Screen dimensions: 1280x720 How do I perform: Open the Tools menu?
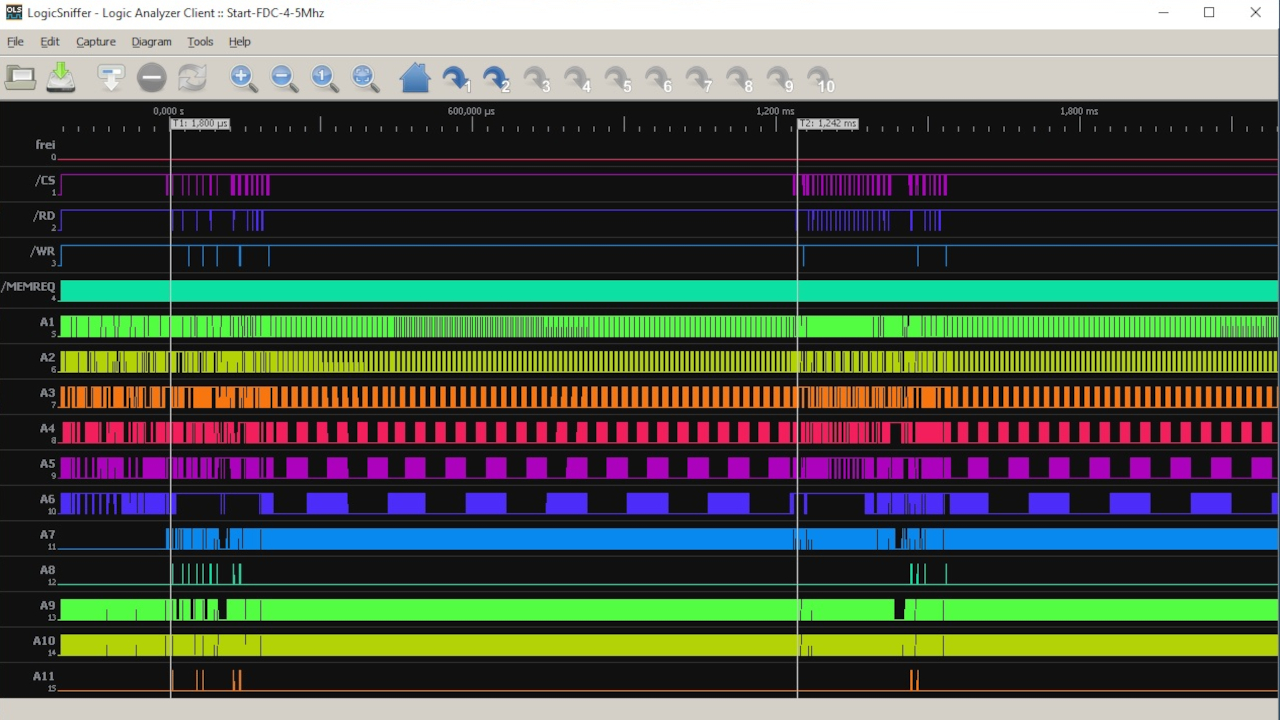(200, 42)
